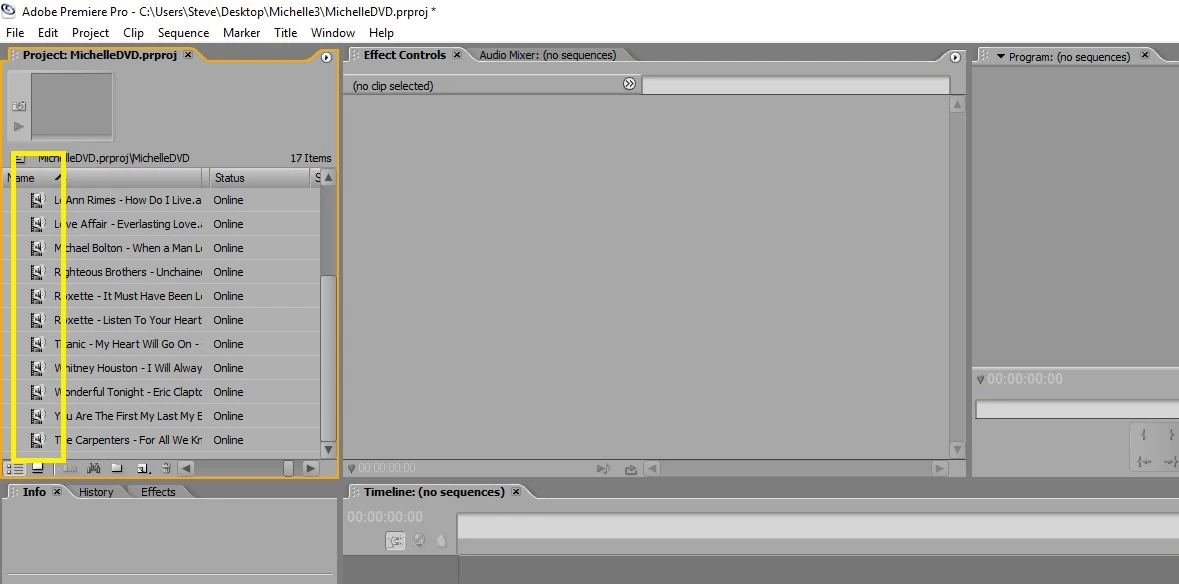
Task: Click the Set In Point brace icon
Action: (1143, 435)
